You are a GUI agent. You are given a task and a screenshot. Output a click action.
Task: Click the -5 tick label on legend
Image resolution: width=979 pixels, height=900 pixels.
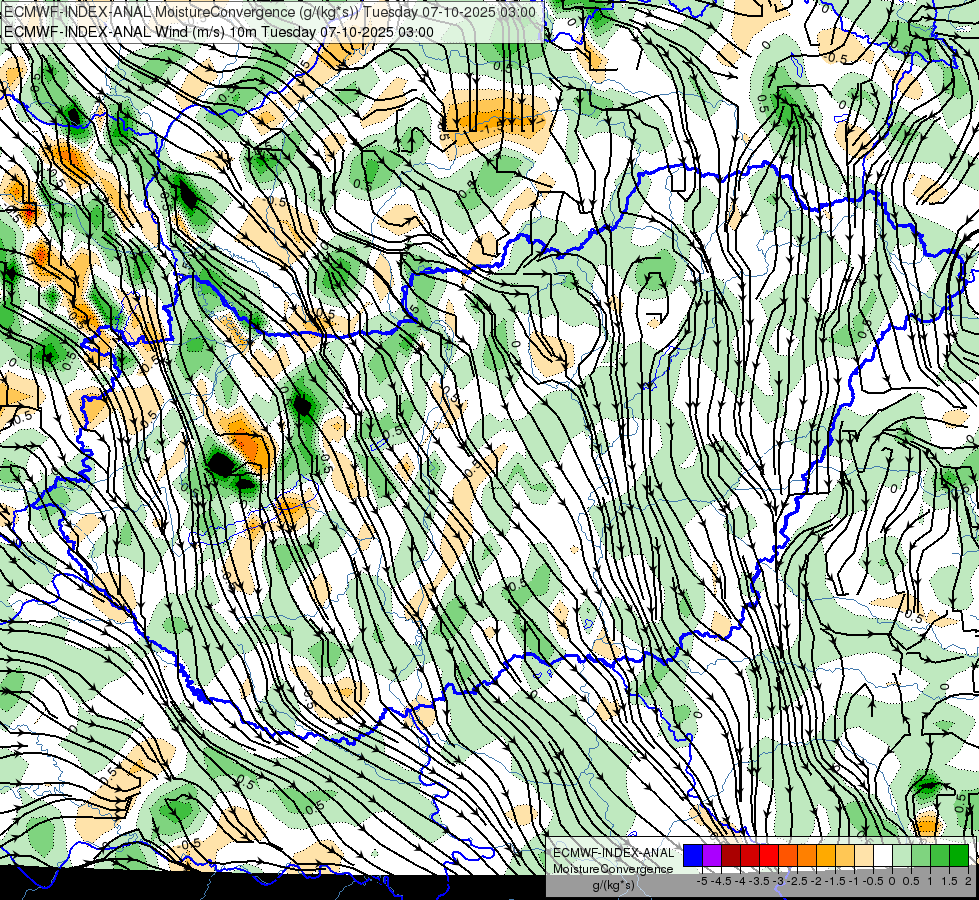pyautogui.click(x=702, y=881)
